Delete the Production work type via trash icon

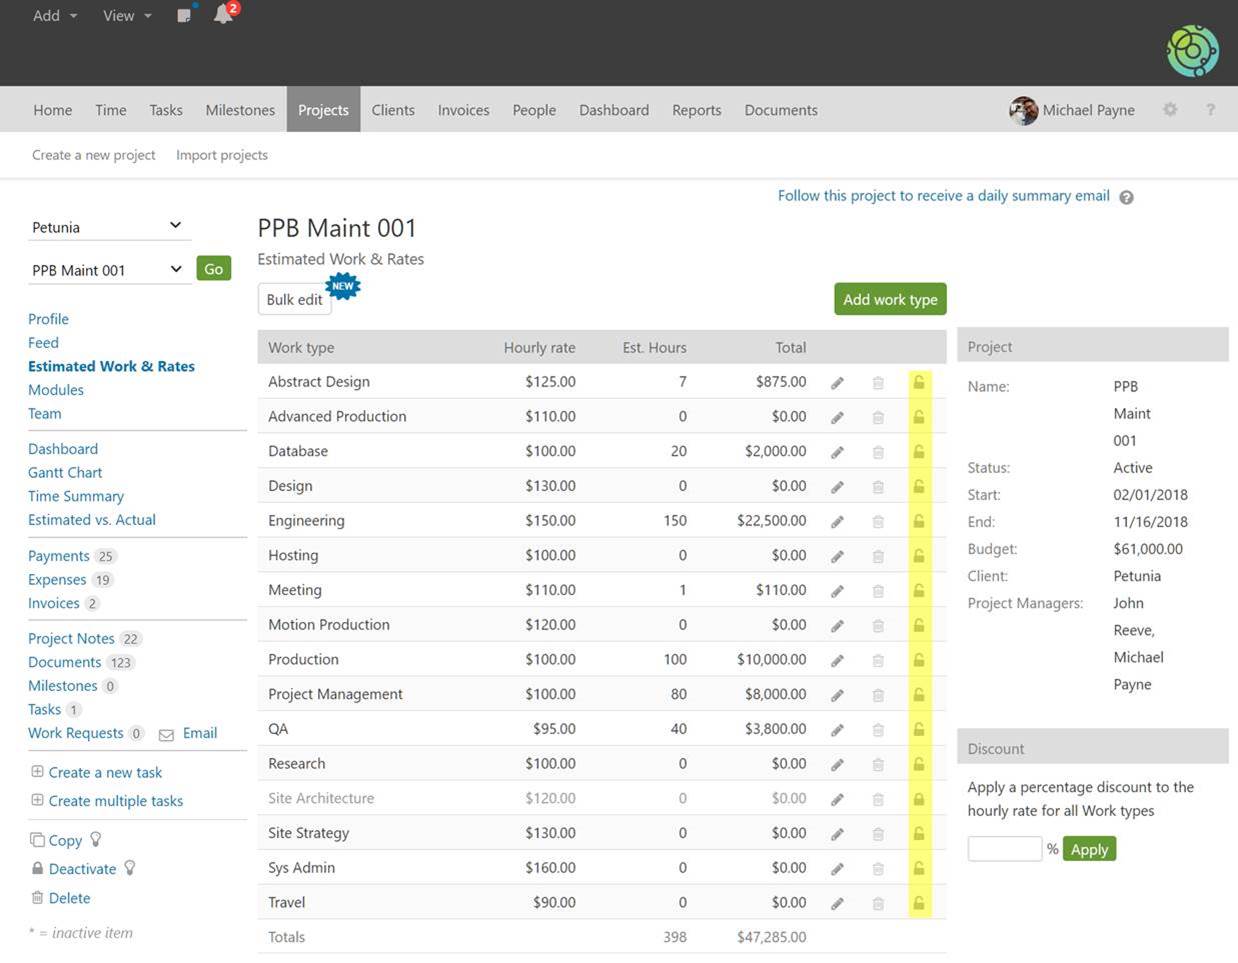(x=878, y=660)
